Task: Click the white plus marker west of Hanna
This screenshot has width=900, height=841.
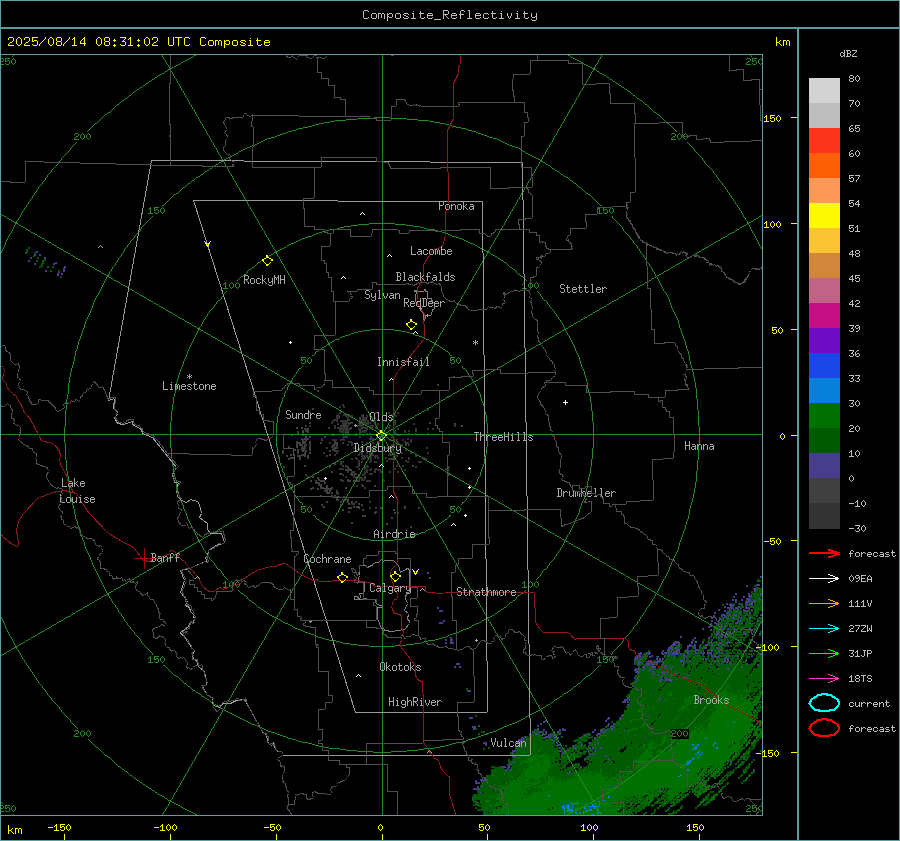Action: 565,402
